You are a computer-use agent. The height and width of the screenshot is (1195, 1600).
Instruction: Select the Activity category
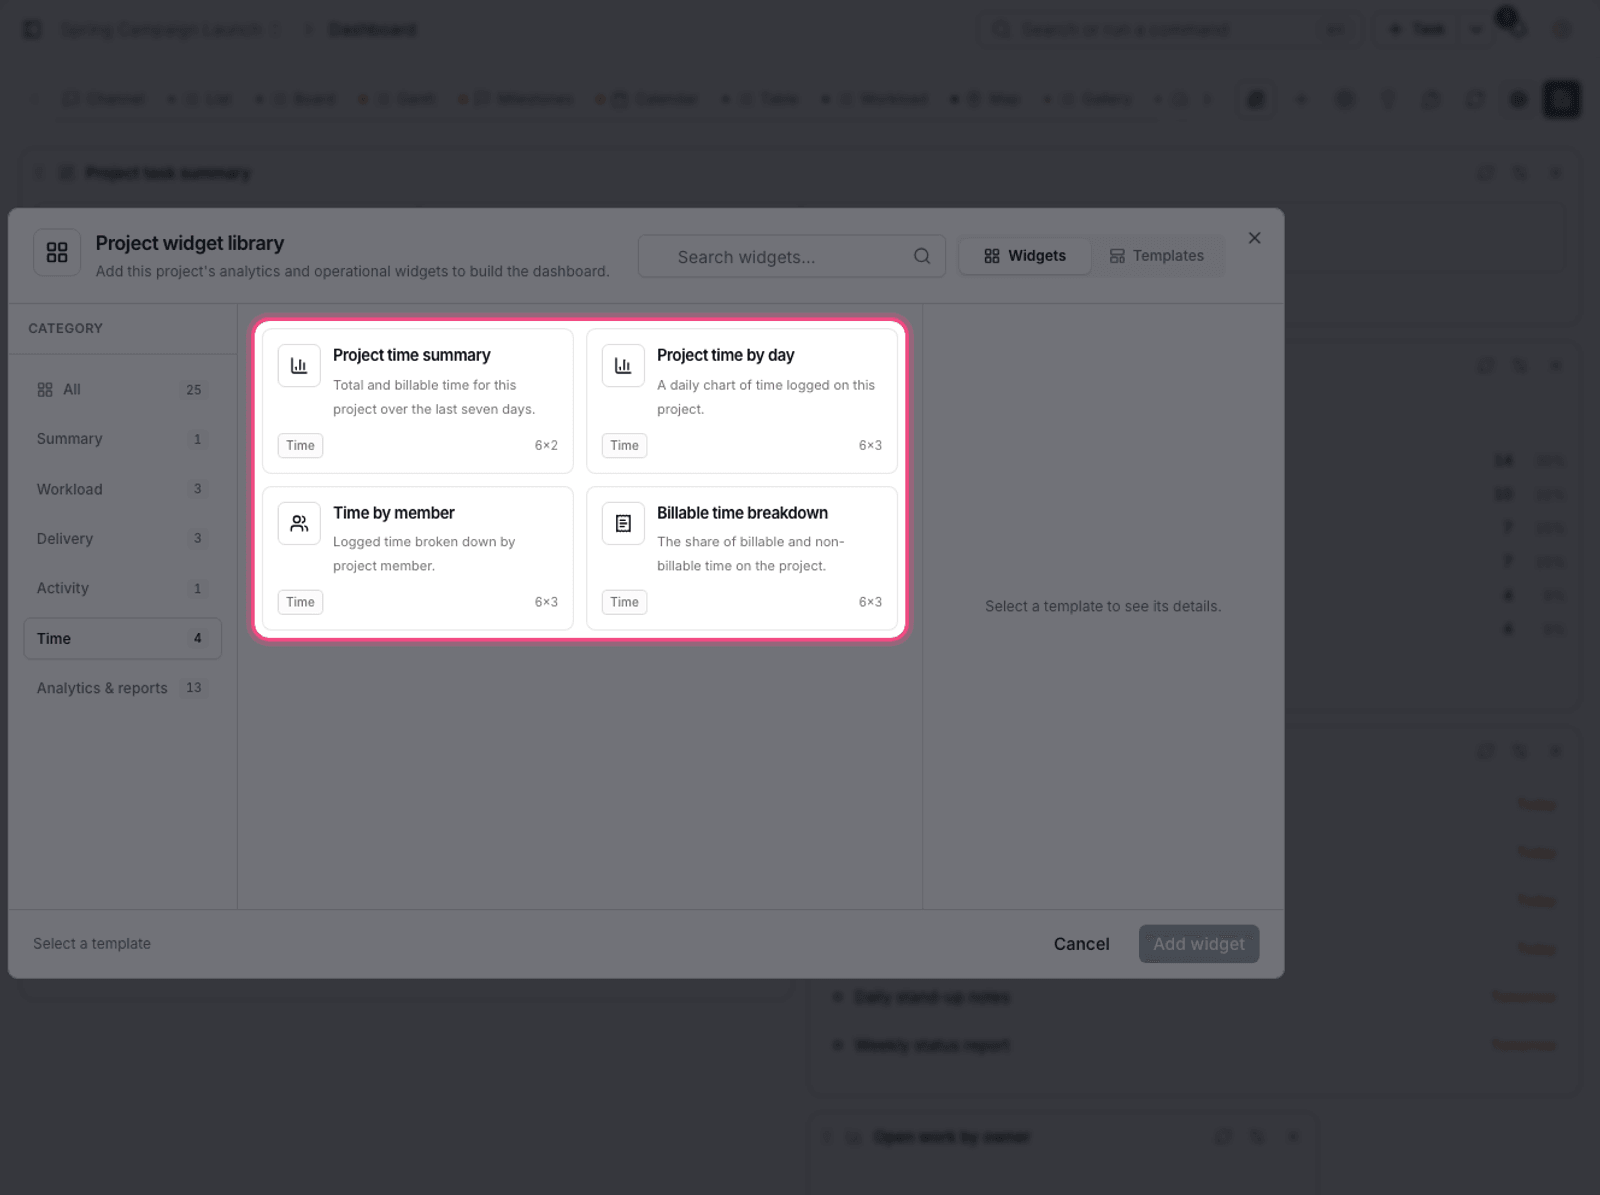click(122, 588)
